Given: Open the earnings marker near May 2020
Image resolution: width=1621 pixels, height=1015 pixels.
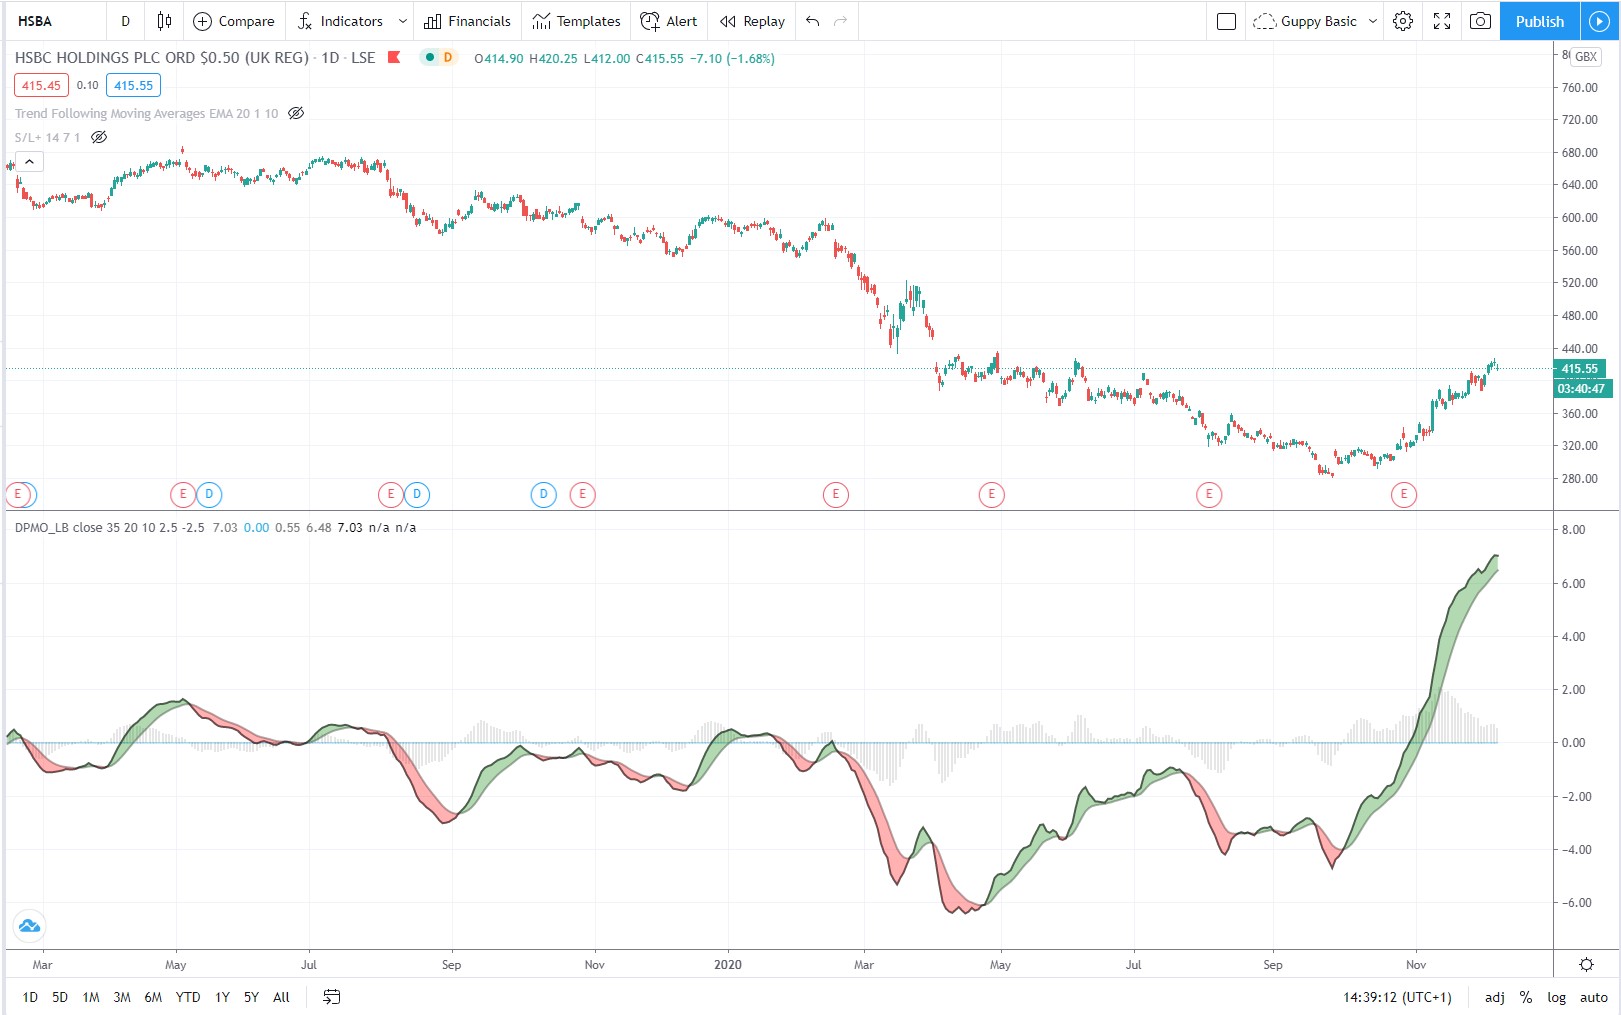Looking at the screenshot, I should tap(991, 494).
